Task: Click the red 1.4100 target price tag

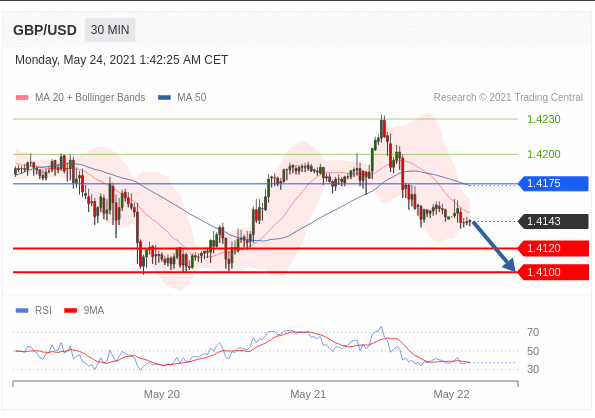Action: 554,272
